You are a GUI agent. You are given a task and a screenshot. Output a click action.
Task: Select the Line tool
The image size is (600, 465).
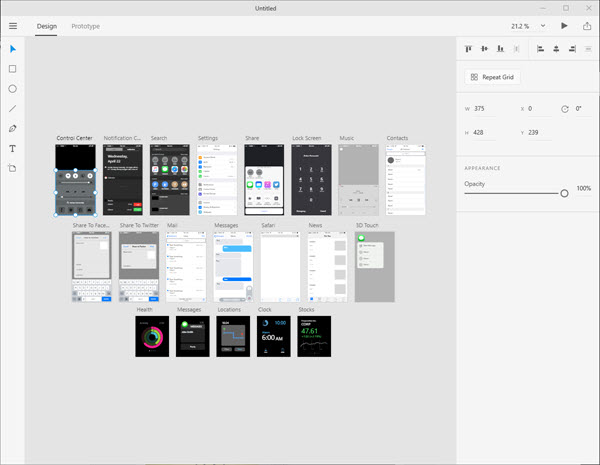pyautogui.click(x=13, y=109)
